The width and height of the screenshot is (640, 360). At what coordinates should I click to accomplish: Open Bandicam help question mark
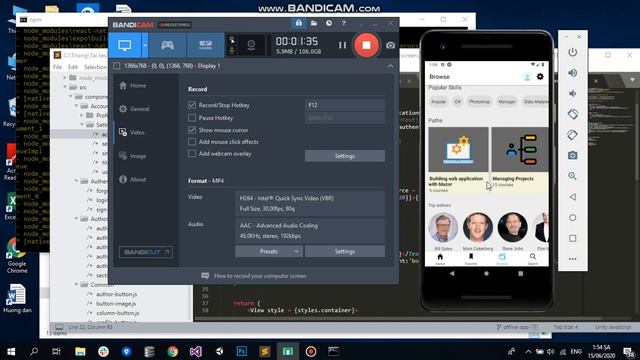[344, 23]
